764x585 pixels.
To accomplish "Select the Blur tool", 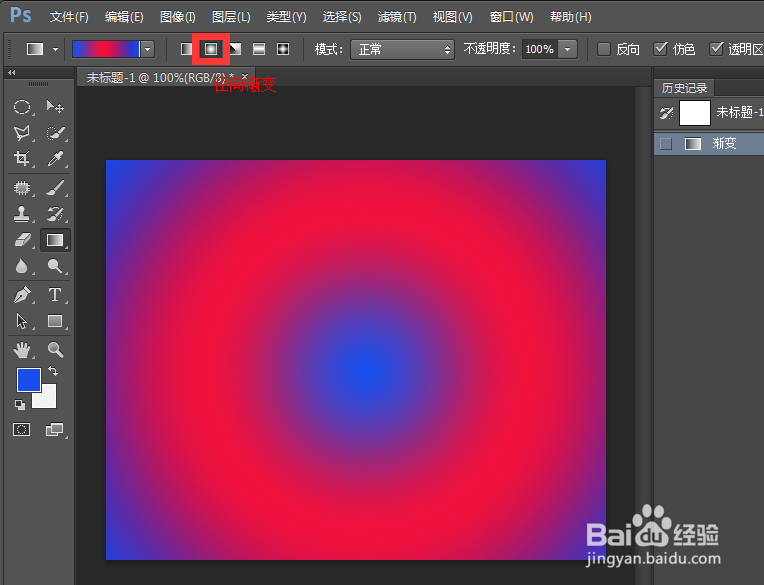I will (22, 266).
